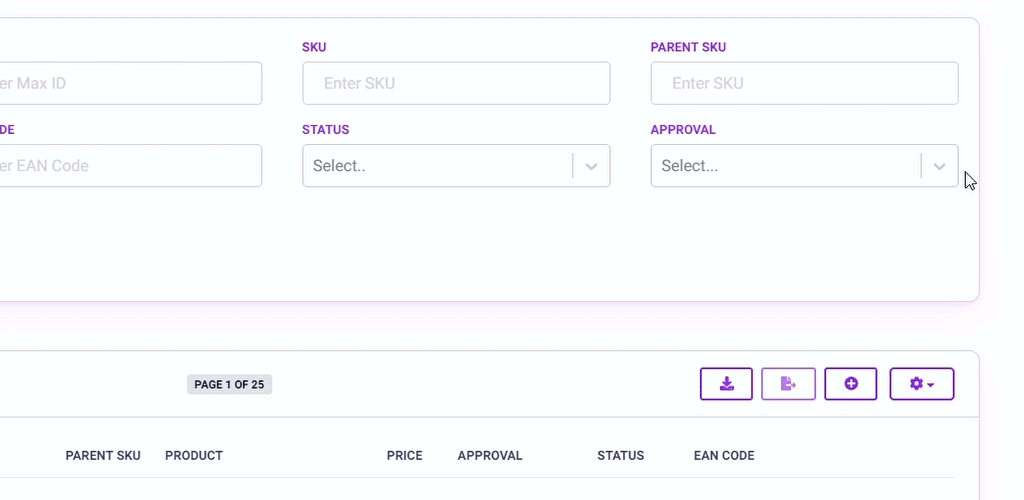Sort by the PRICE column header

(x=404, y=456)
